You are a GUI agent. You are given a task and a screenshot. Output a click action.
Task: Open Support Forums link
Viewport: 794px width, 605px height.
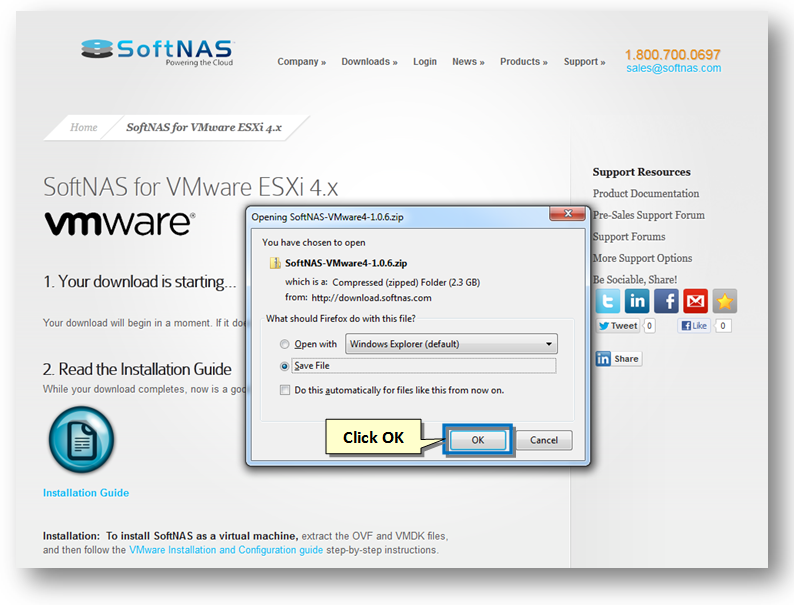[629, 236]
